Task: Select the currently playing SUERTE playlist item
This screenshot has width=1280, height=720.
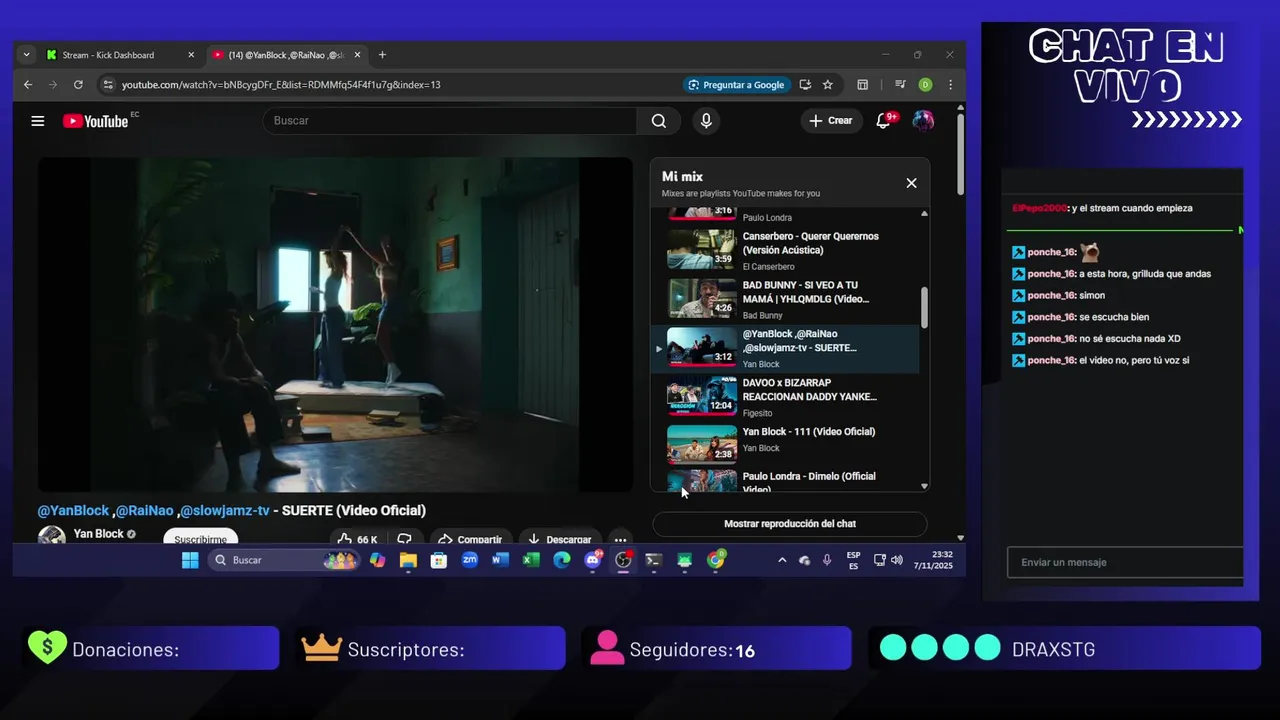Action: click(784, 348)
